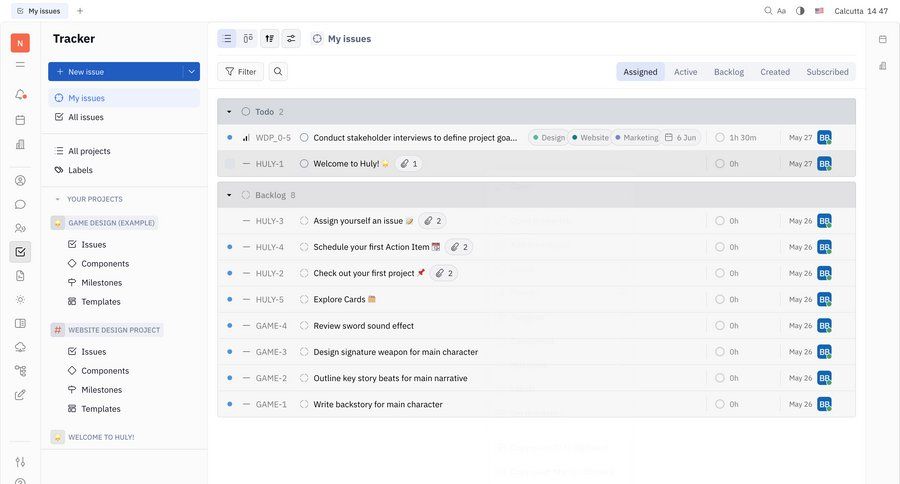Open the chat bubble icon in sidebar

tap(20, 204)
